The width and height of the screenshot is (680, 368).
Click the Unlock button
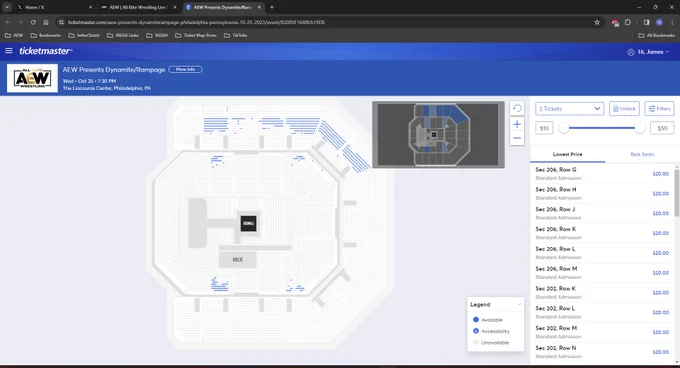624,109
